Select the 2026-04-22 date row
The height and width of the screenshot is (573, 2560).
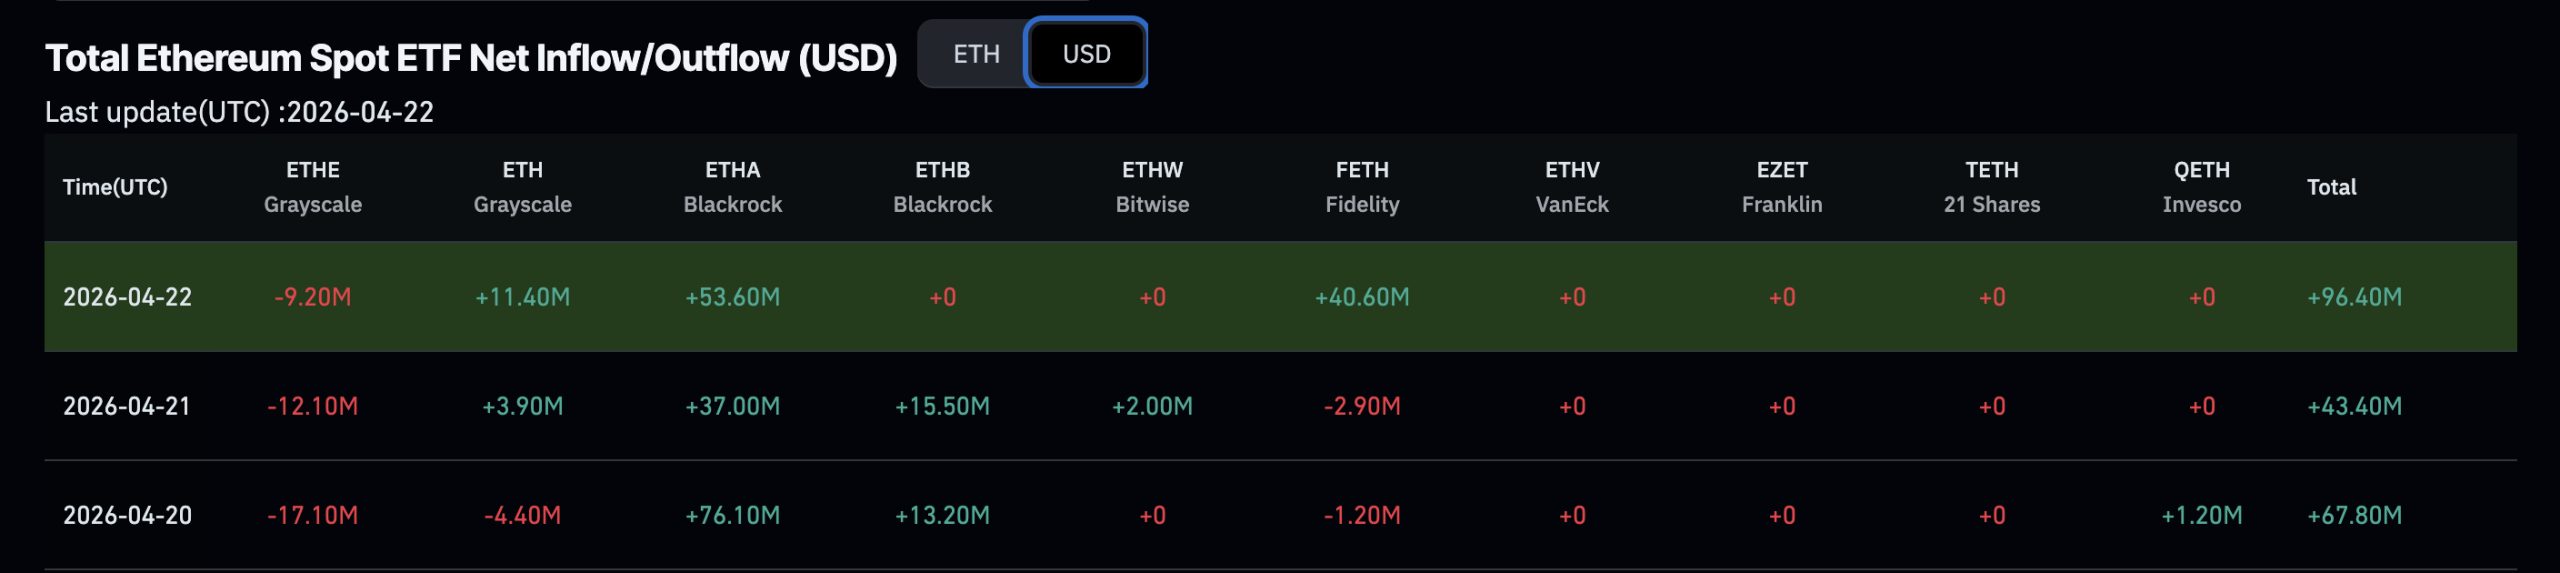click(127, 297)
